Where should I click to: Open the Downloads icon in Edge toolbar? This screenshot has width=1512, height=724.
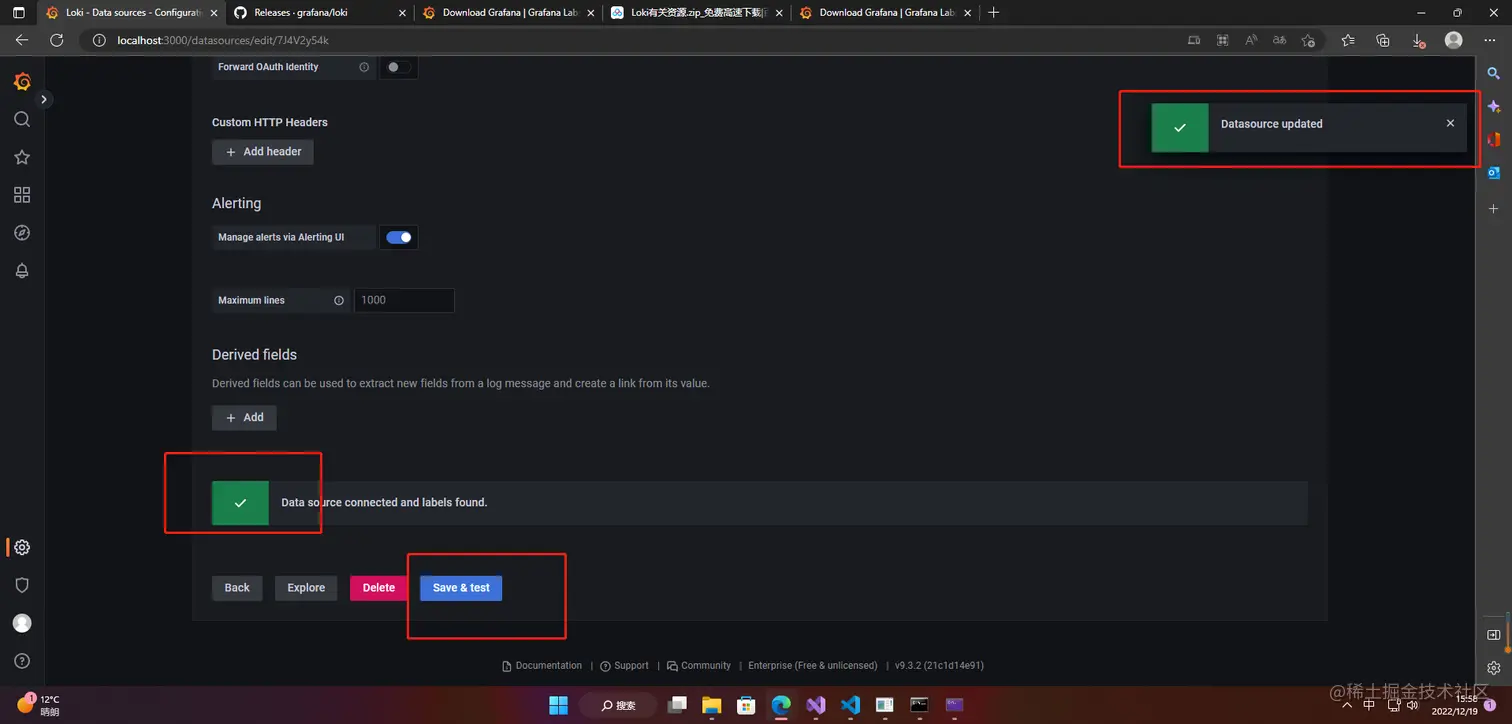tap(1418, 40)
